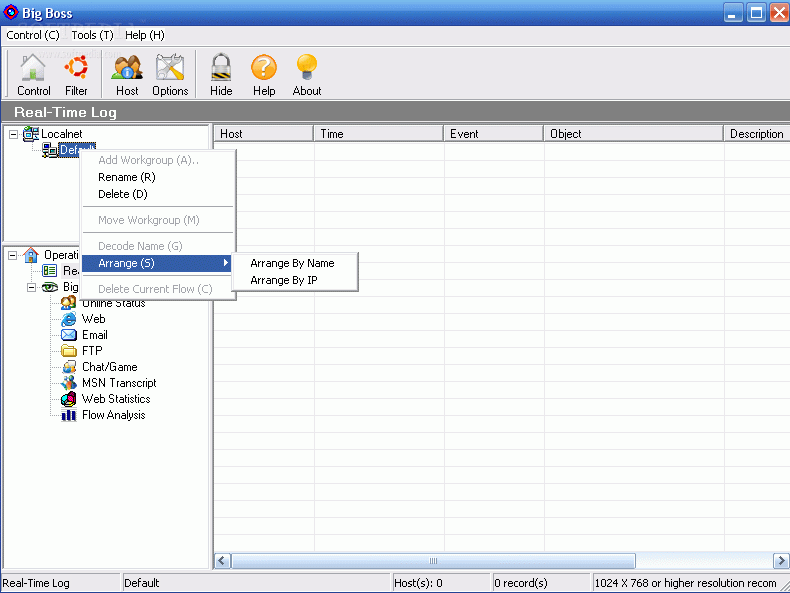Collapse the Operation tree node
This screenshot has height=593, width=790.
point(12,255)
